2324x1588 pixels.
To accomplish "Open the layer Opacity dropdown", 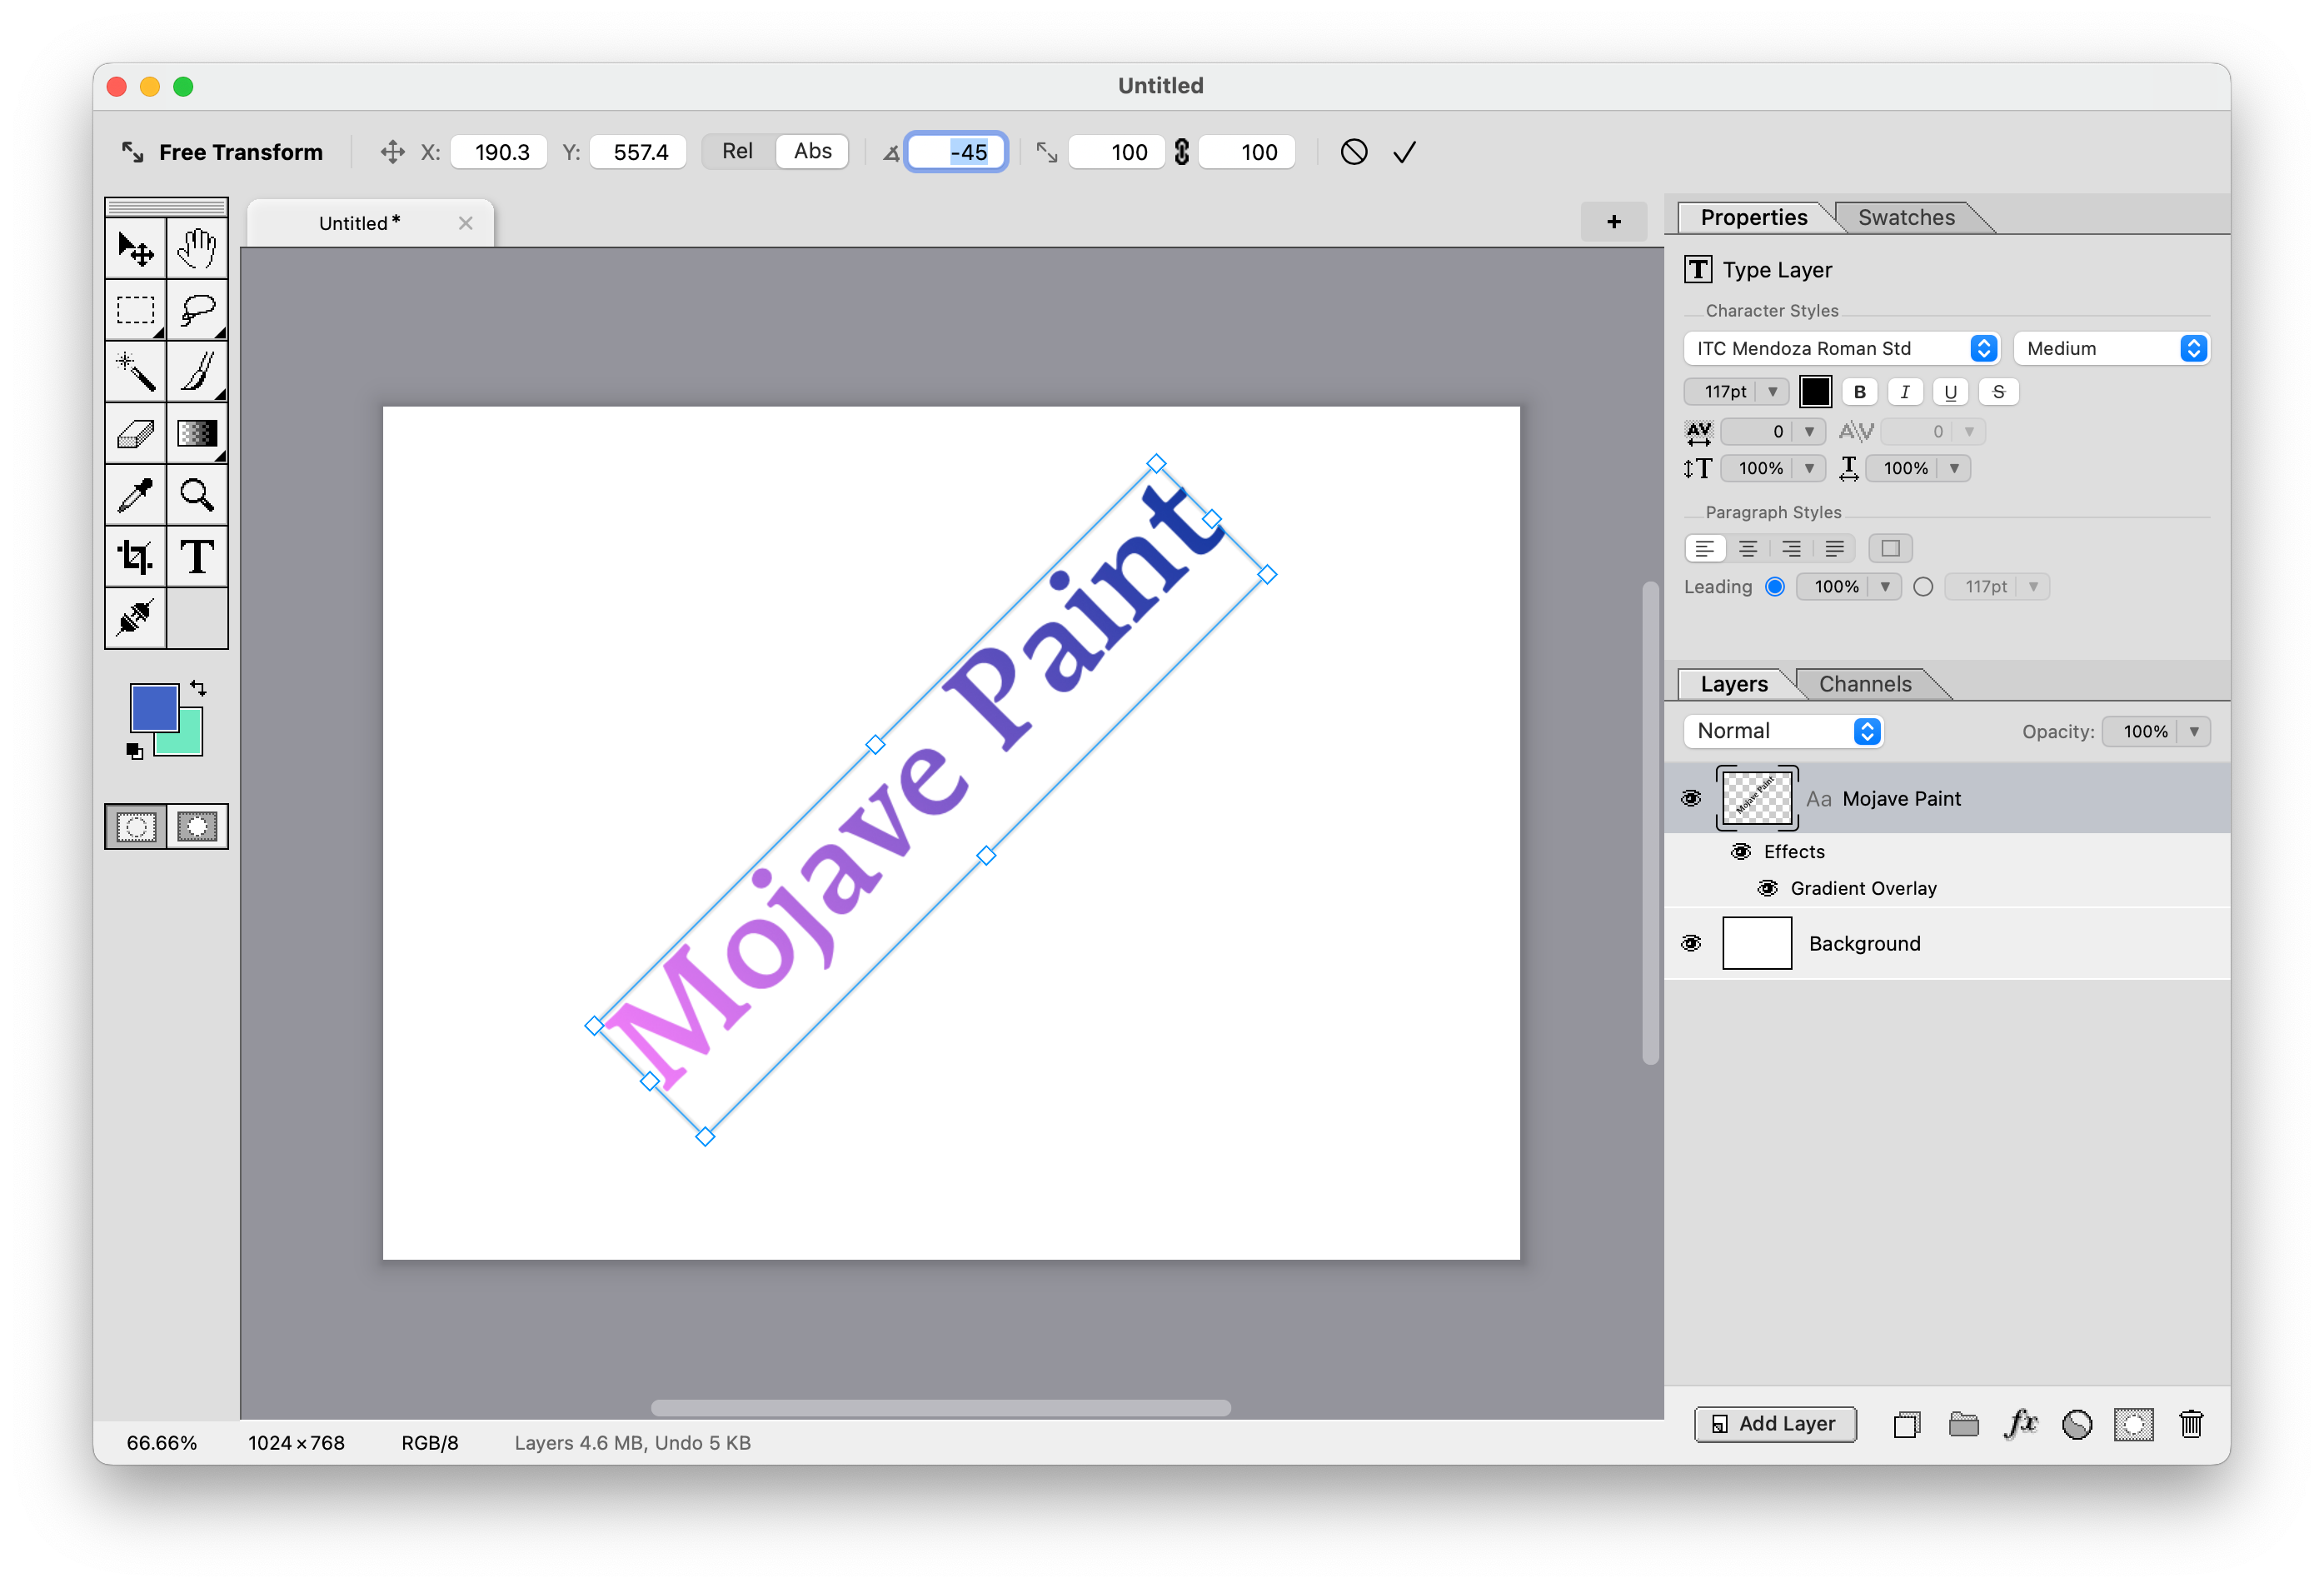I will [2194, 732].
